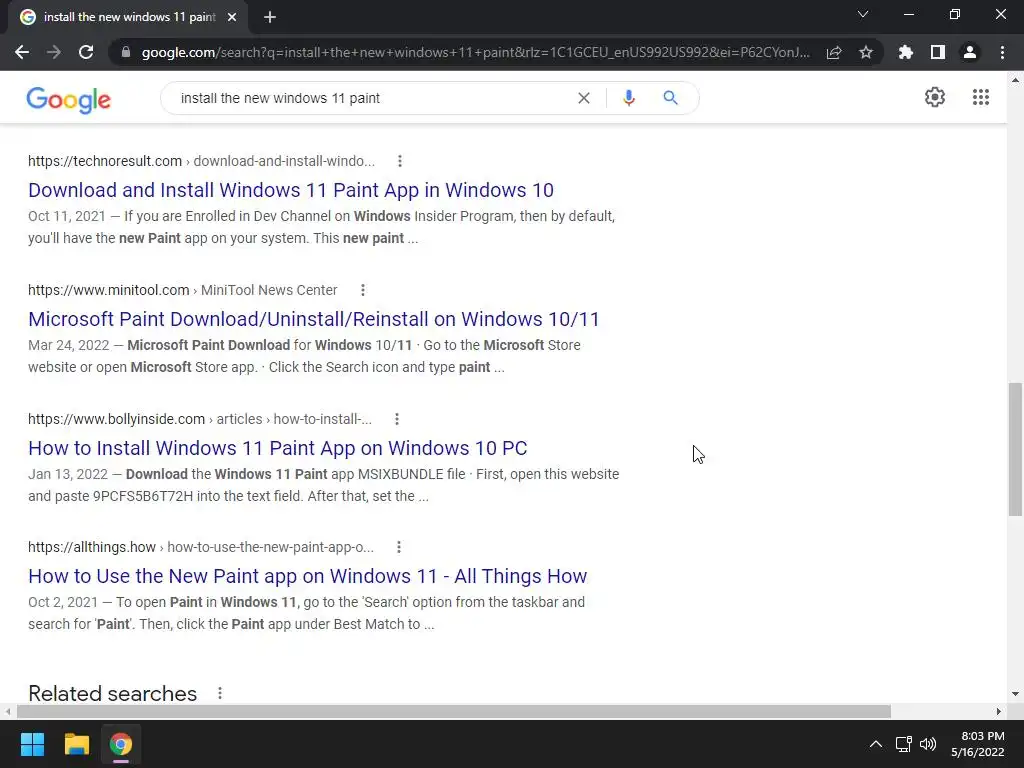Open more options for allthings.how result
The height and width of the screenshot is (768, 1024).
[x=398, y=547]
